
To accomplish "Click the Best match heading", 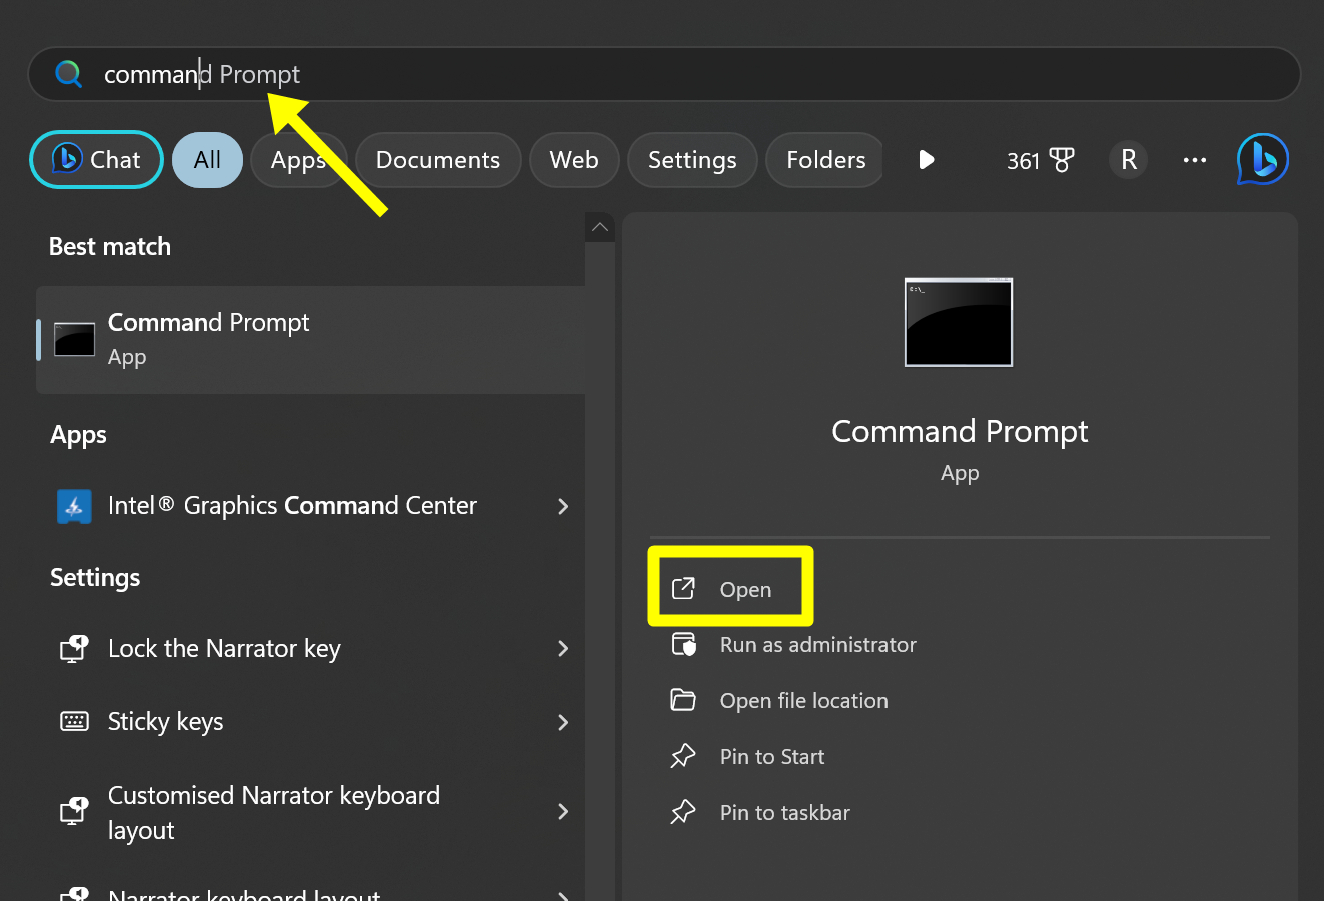I will (x=110, y=246).
